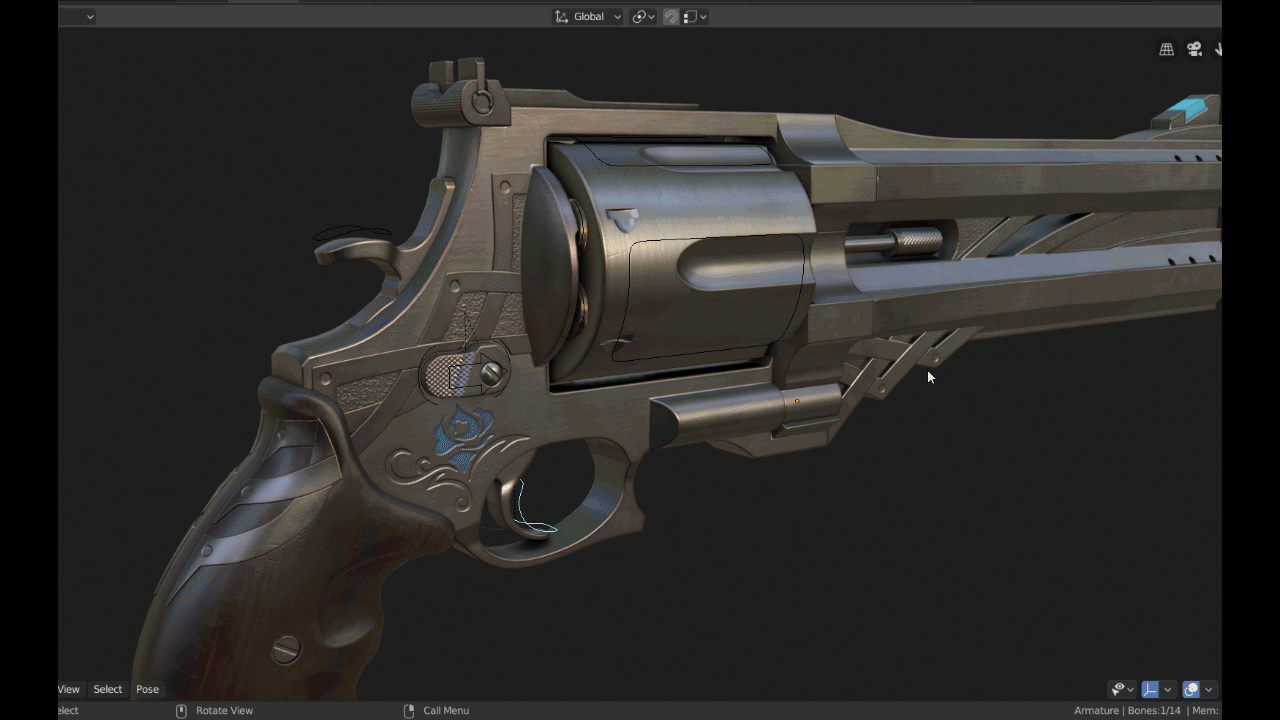Open the partially hidden dropdown in the top-left header
Image resolution: width=1280 pixels, height=720 pixels.
coord(77,17)
